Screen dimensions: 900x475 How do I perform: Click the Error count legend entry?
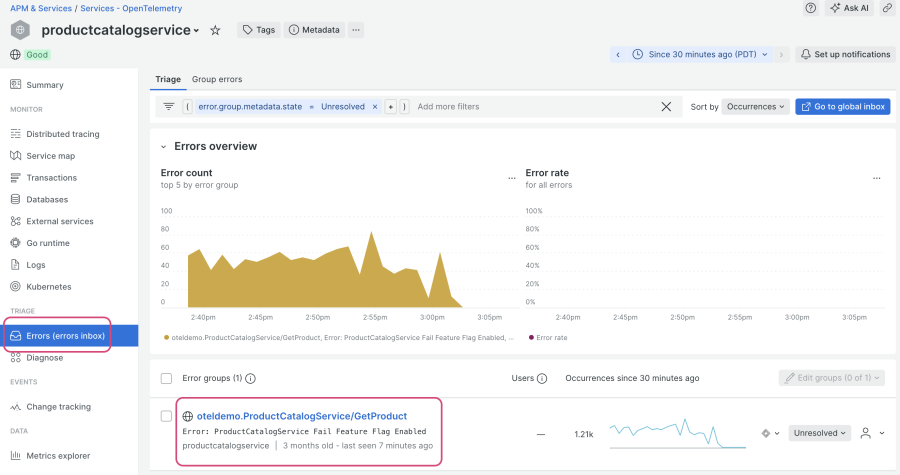click(339, 338)
